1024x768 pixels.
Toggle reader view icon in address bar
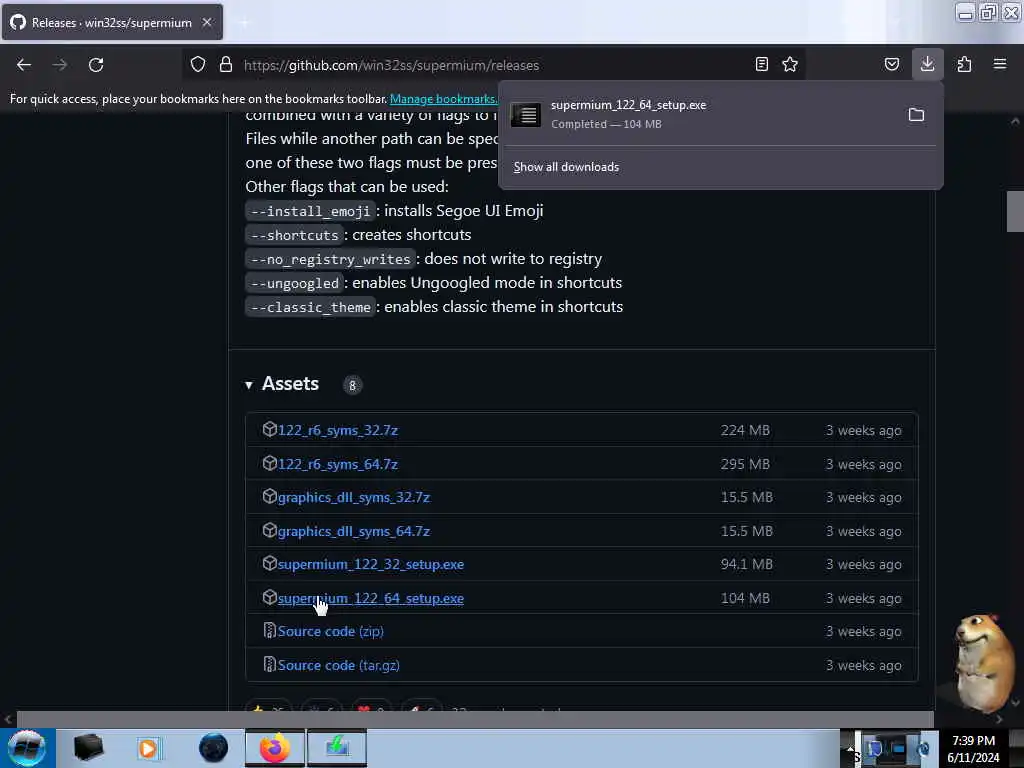click(x=761, y=64)
